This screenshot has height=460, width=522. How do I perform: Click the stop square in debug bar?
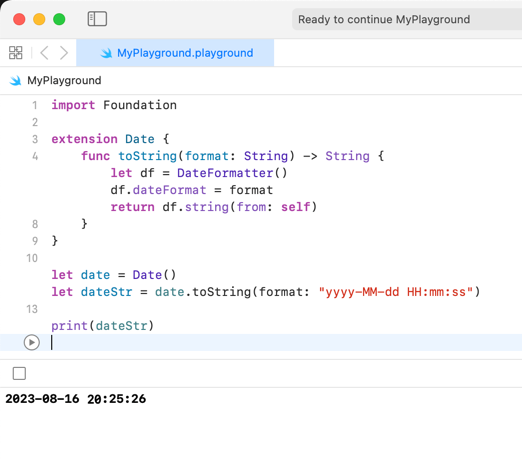pos(19,373)
